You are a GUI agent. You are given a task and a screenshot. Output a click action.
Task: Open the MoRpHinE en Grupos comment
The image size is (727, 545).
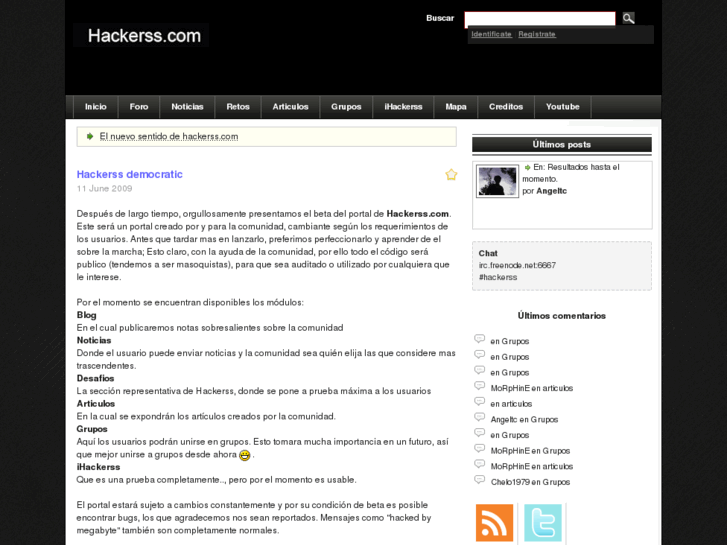tap(530, 451)
